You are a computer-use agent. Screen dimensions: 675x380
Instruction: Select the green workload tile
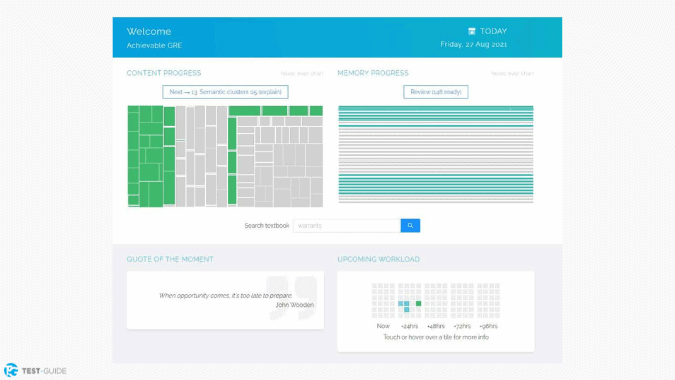point(418,303)
